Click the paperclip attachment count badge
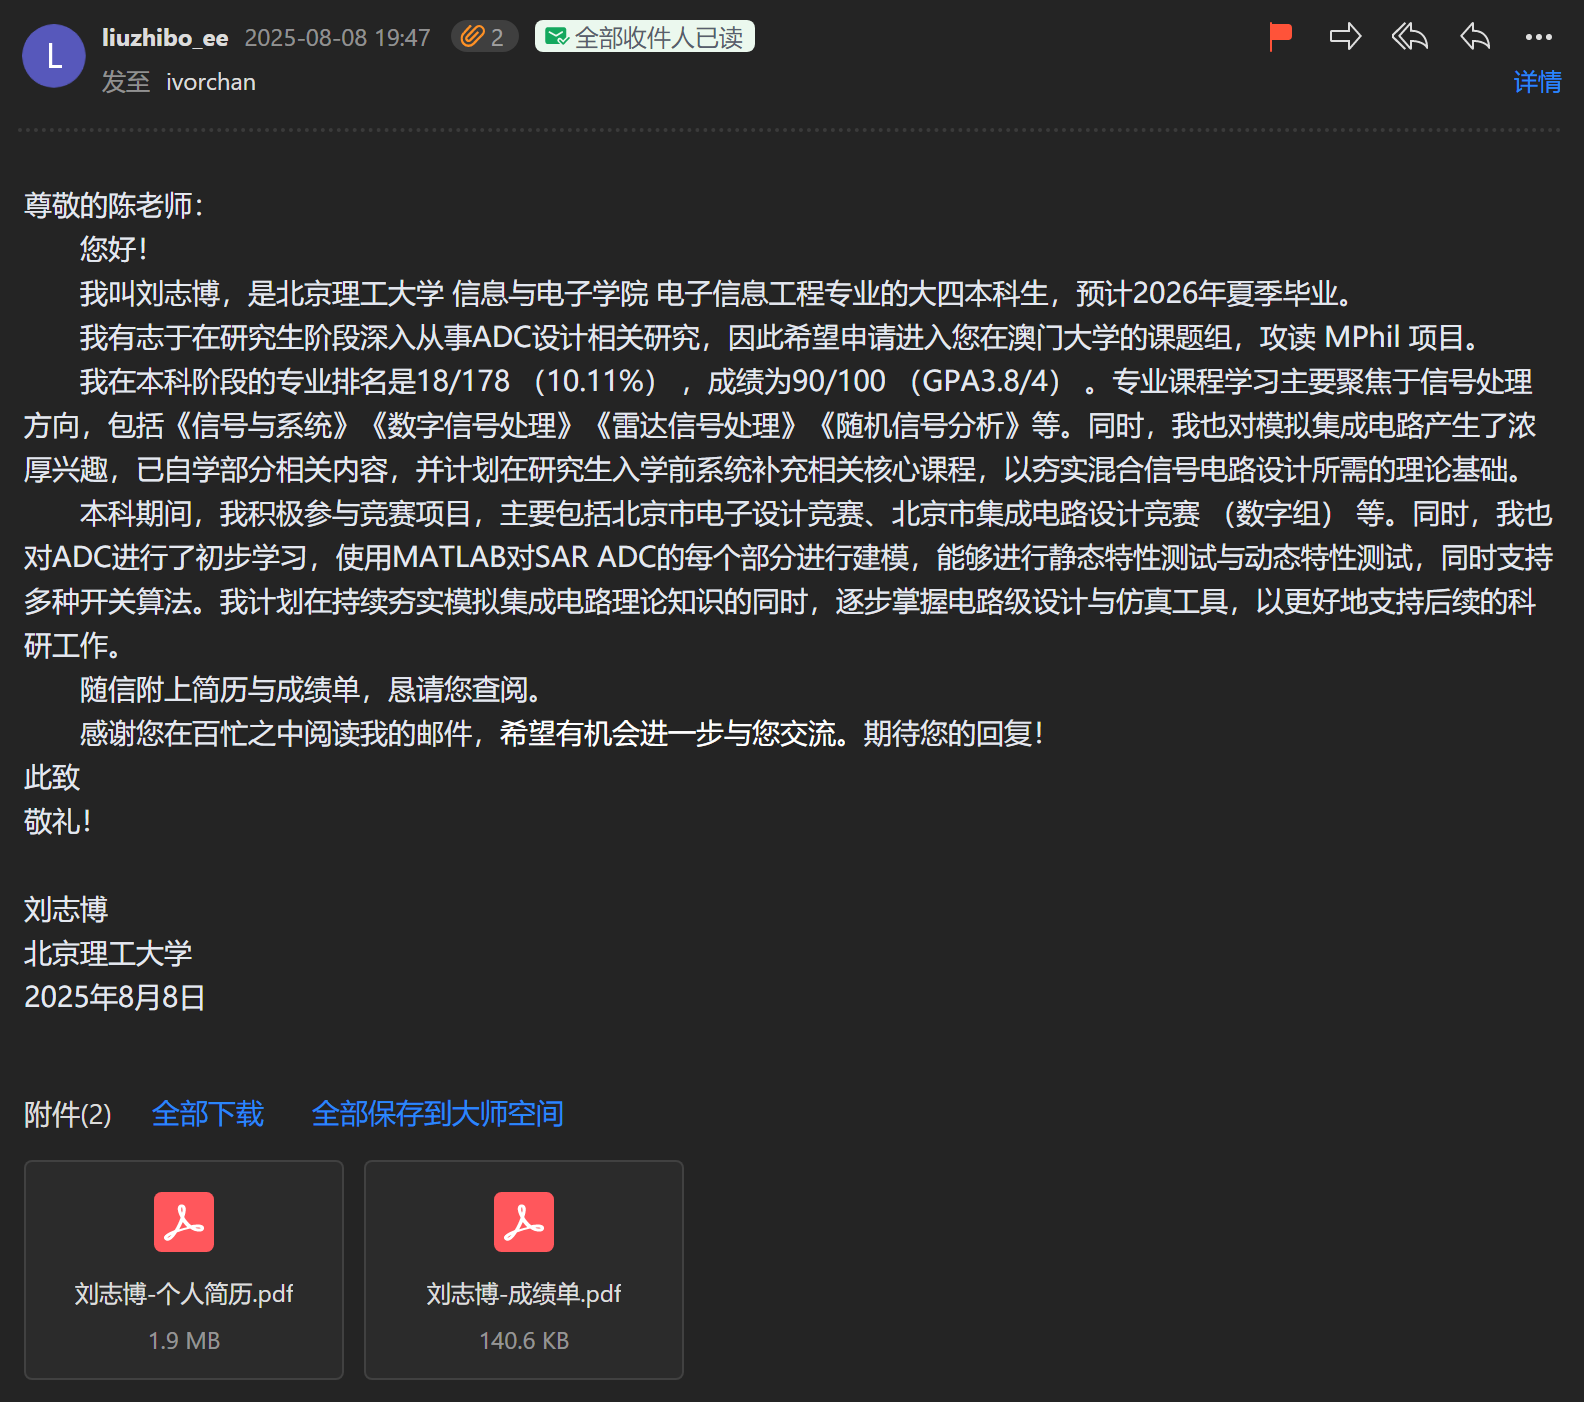The height and width of the screenshot is (1402, 1584). coord(484,37)
